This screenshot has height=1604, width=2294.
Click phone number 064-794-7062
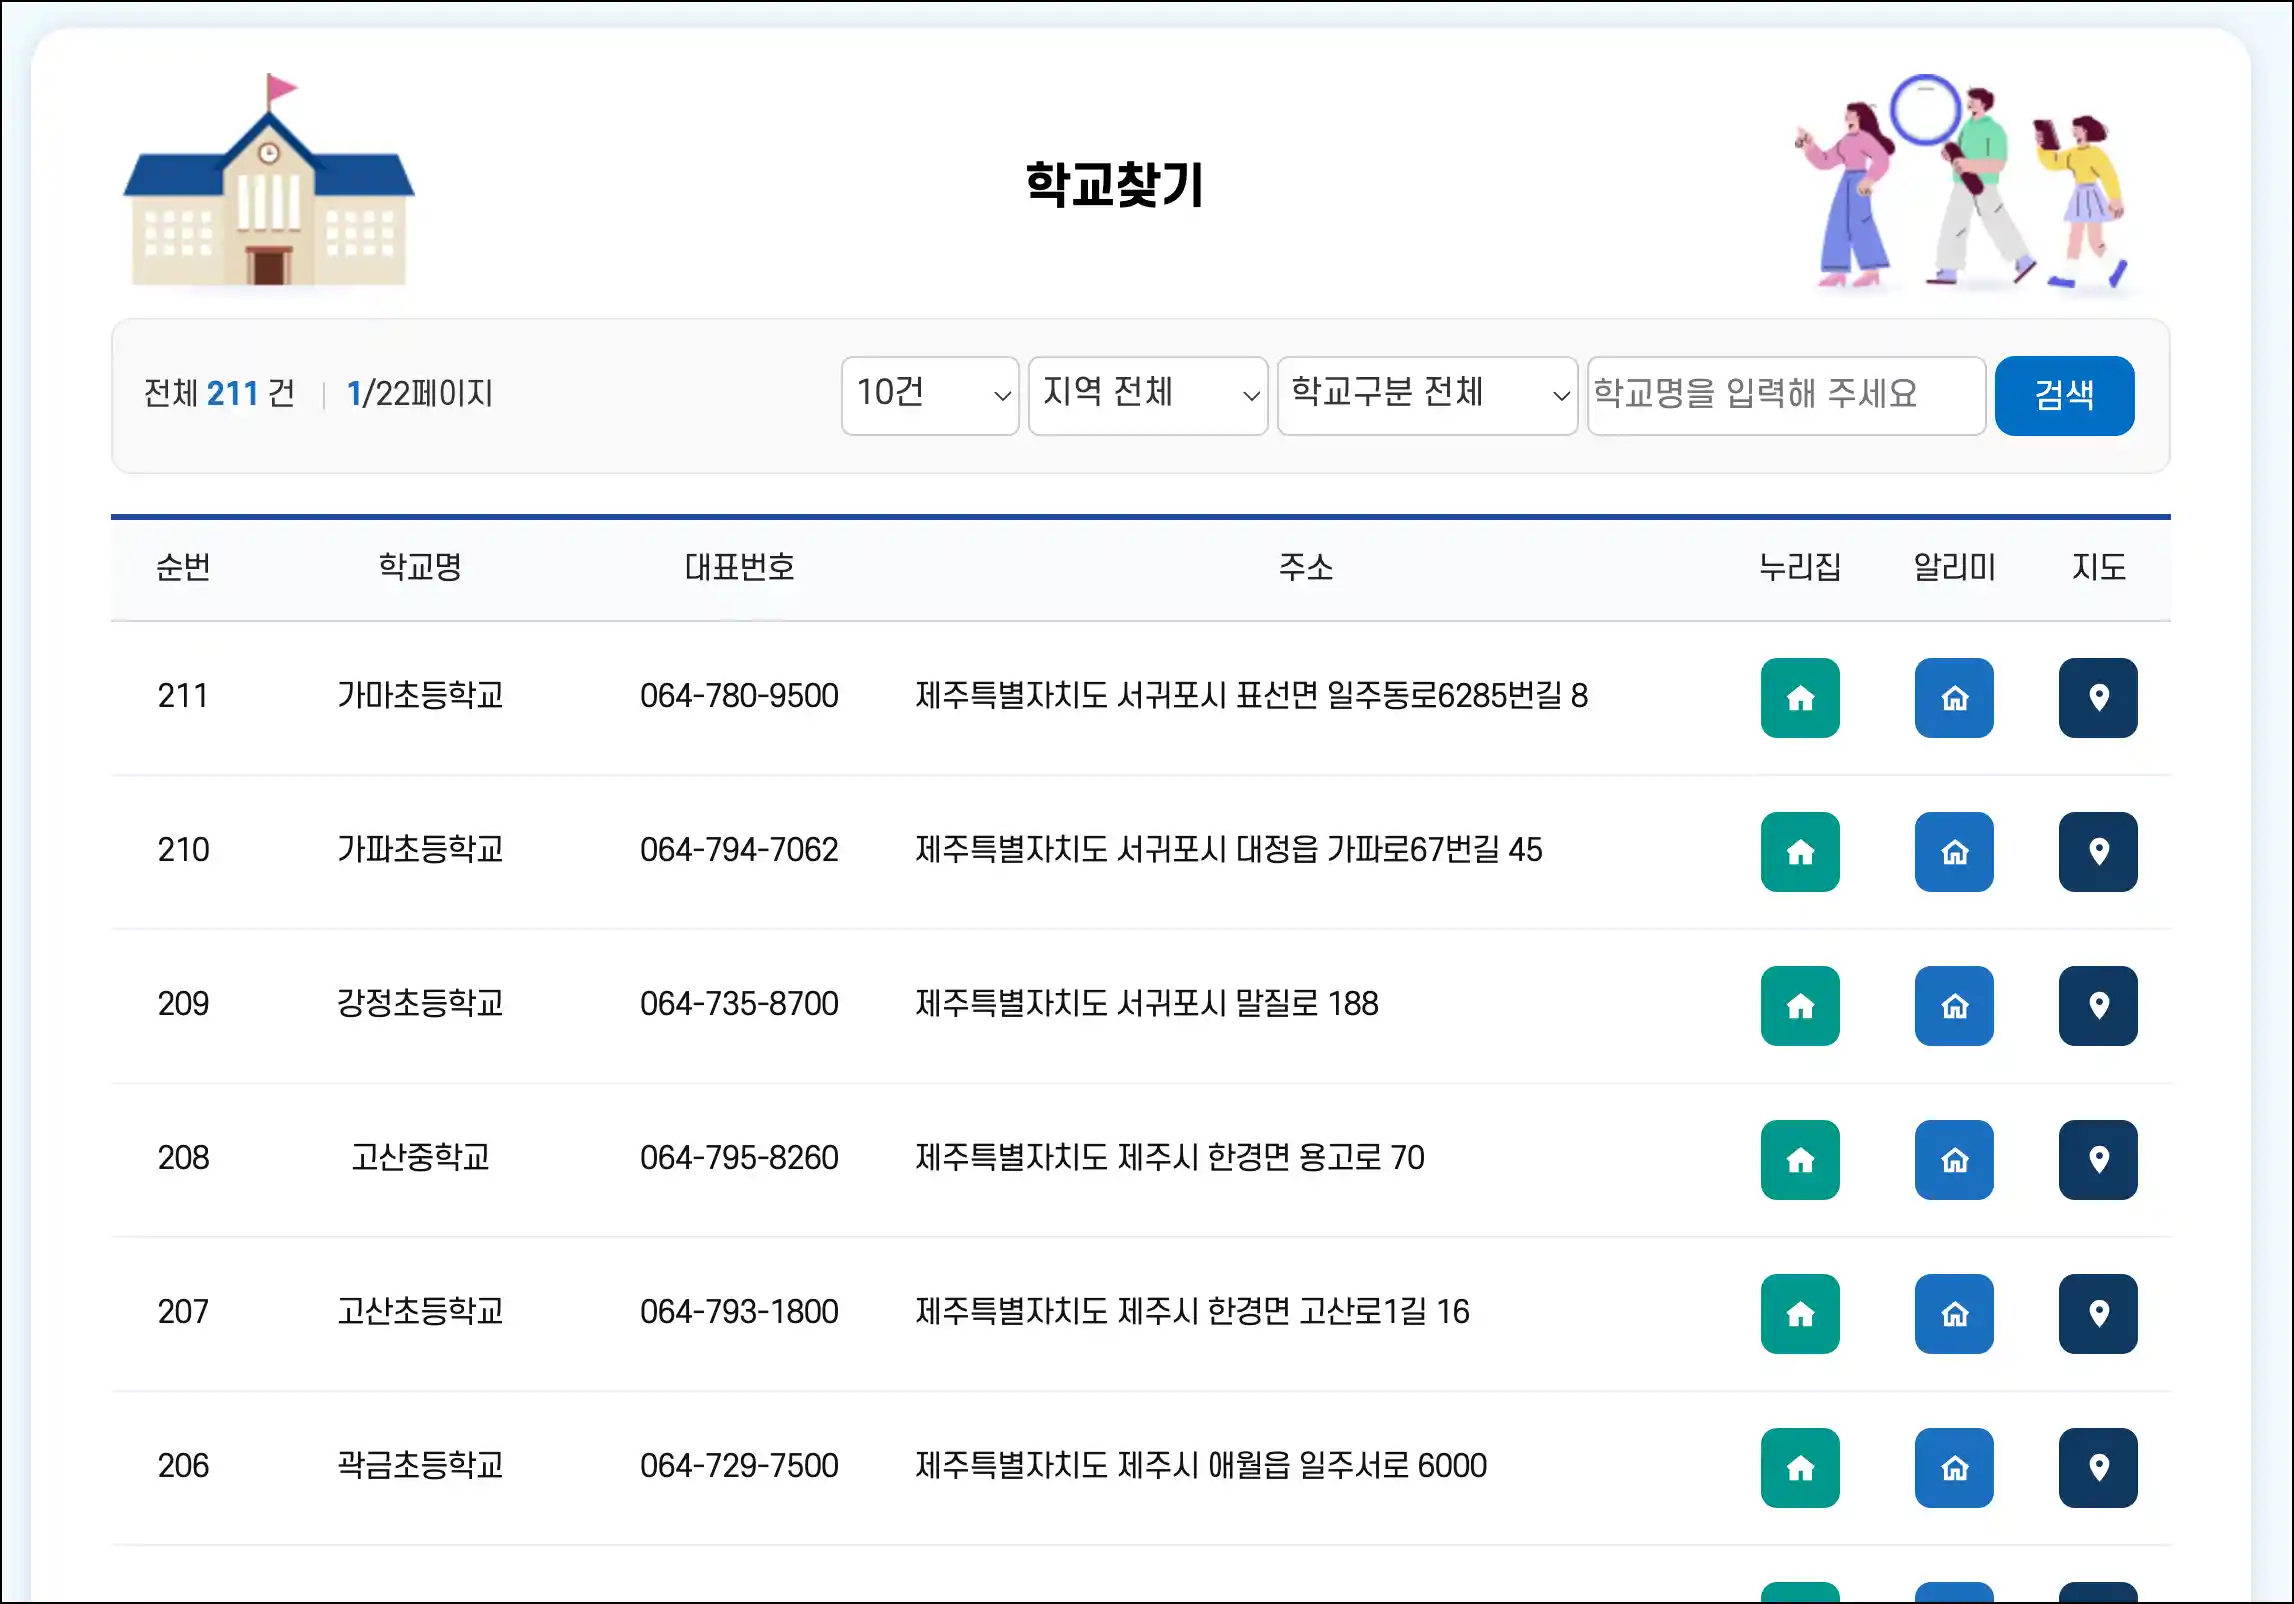tap(739, 849)
